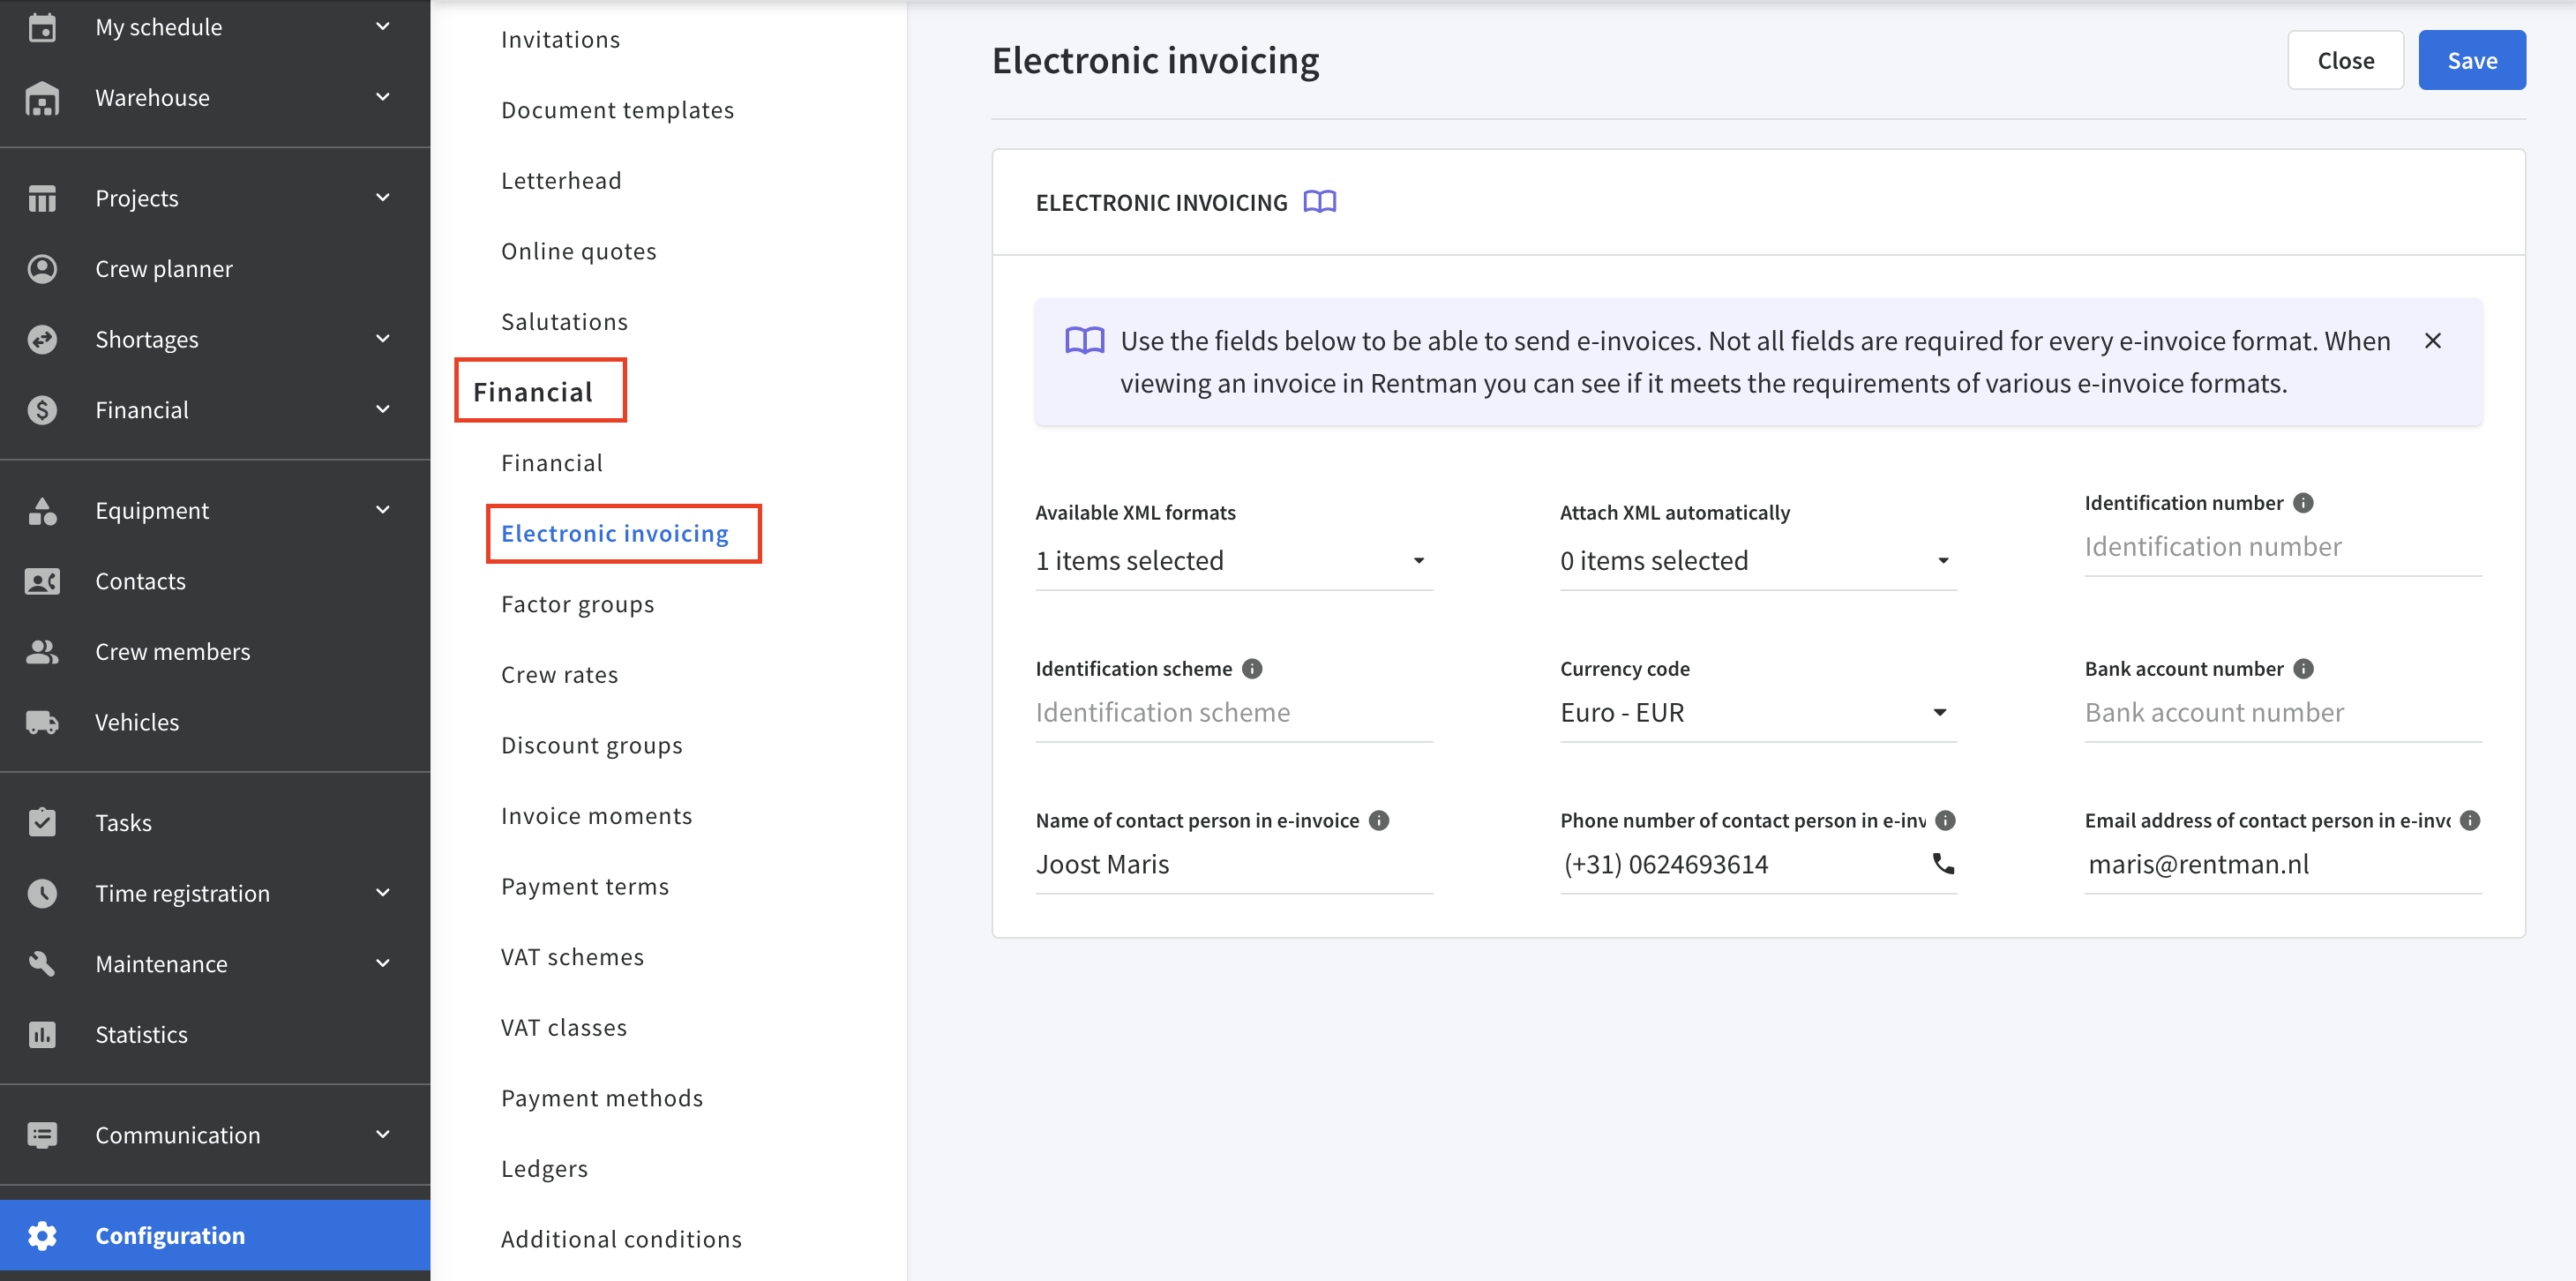Open Factor groups settings

[578, 605]
